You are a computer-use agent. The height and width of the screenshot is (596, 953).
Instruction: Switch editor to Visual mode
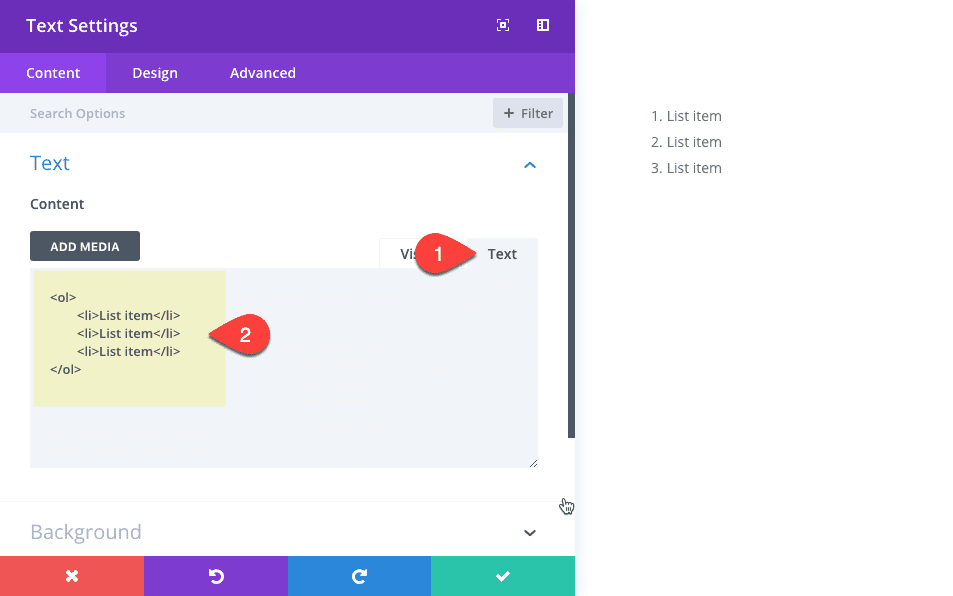tap(410, 253)
